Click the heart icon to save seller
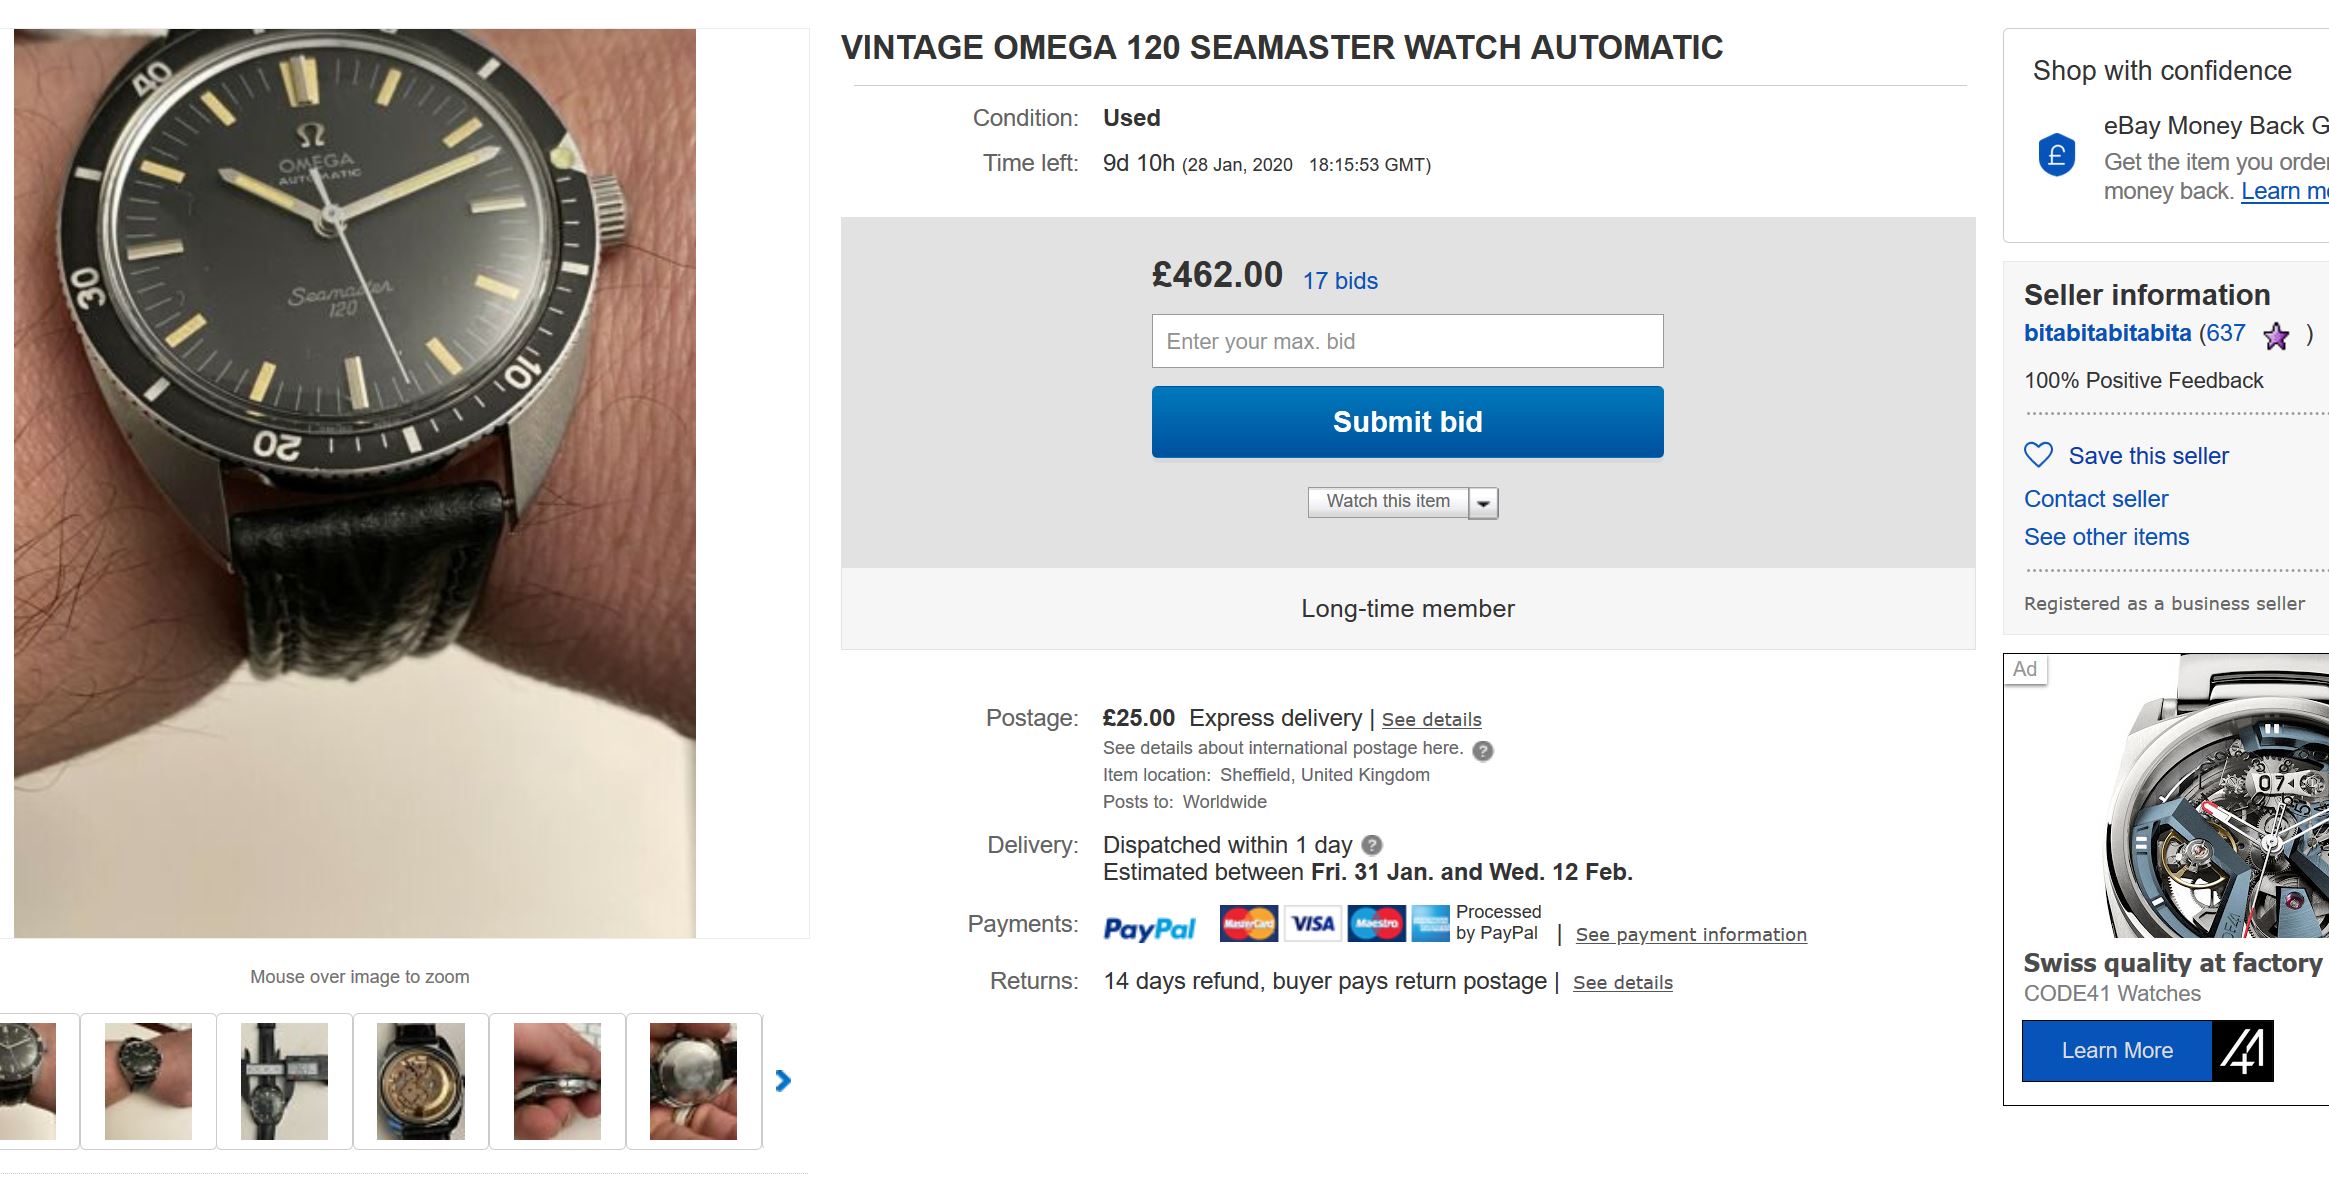The image size is (2329, 1196). [x=2038, y=455]
